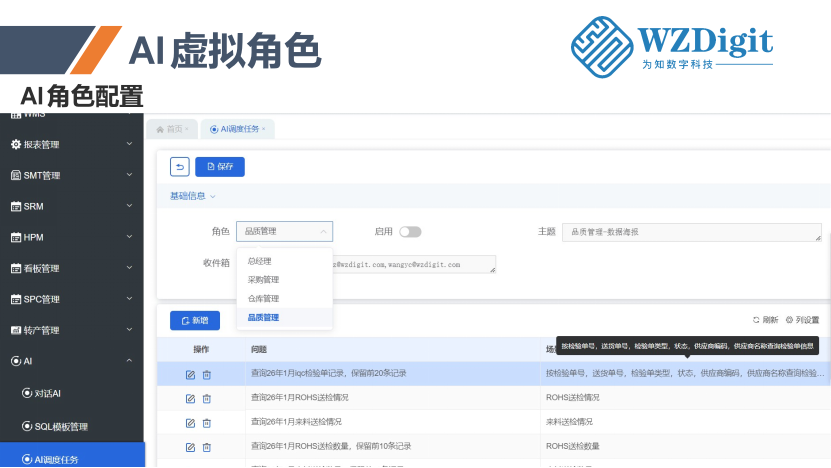Viewport: 831px width, 468px height.
Task: Click the SRM sidebar icon
Action: click(16, 206)
